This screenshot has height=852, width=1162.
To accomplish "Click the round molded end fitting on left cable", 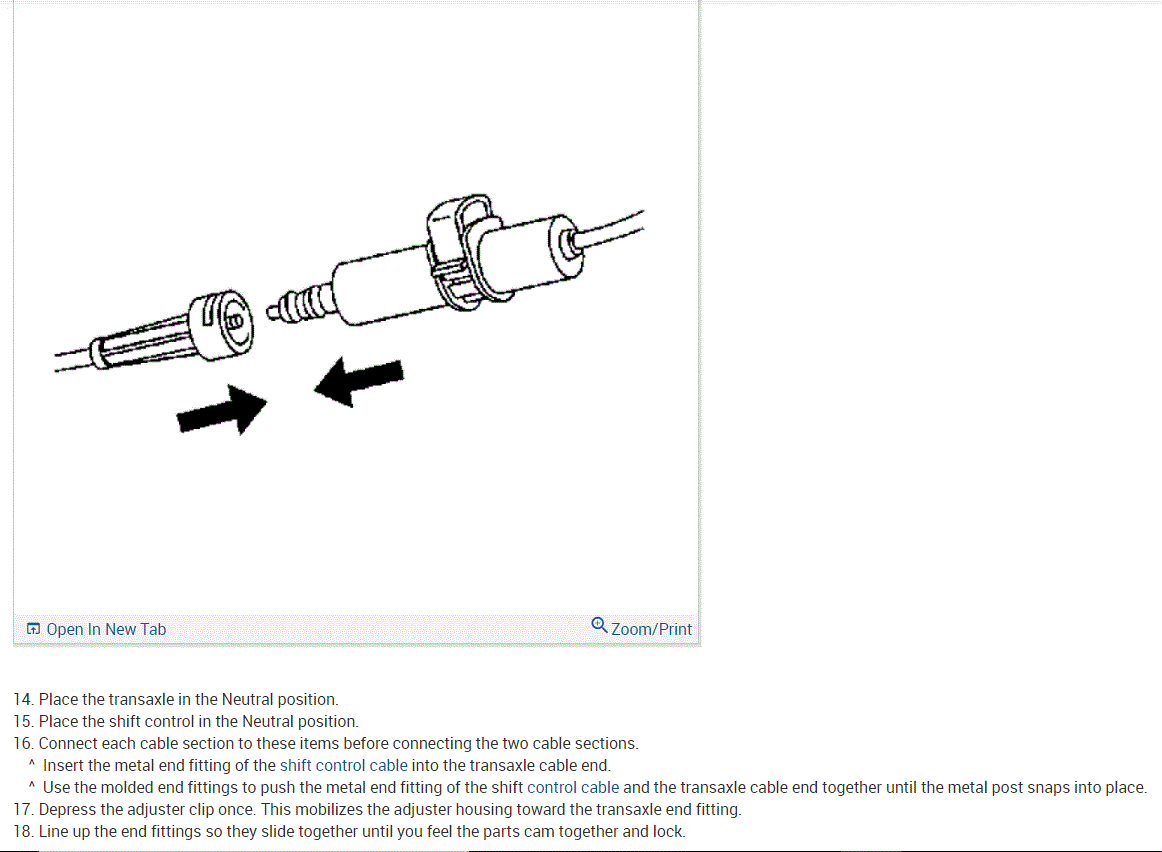I will 221,326.
